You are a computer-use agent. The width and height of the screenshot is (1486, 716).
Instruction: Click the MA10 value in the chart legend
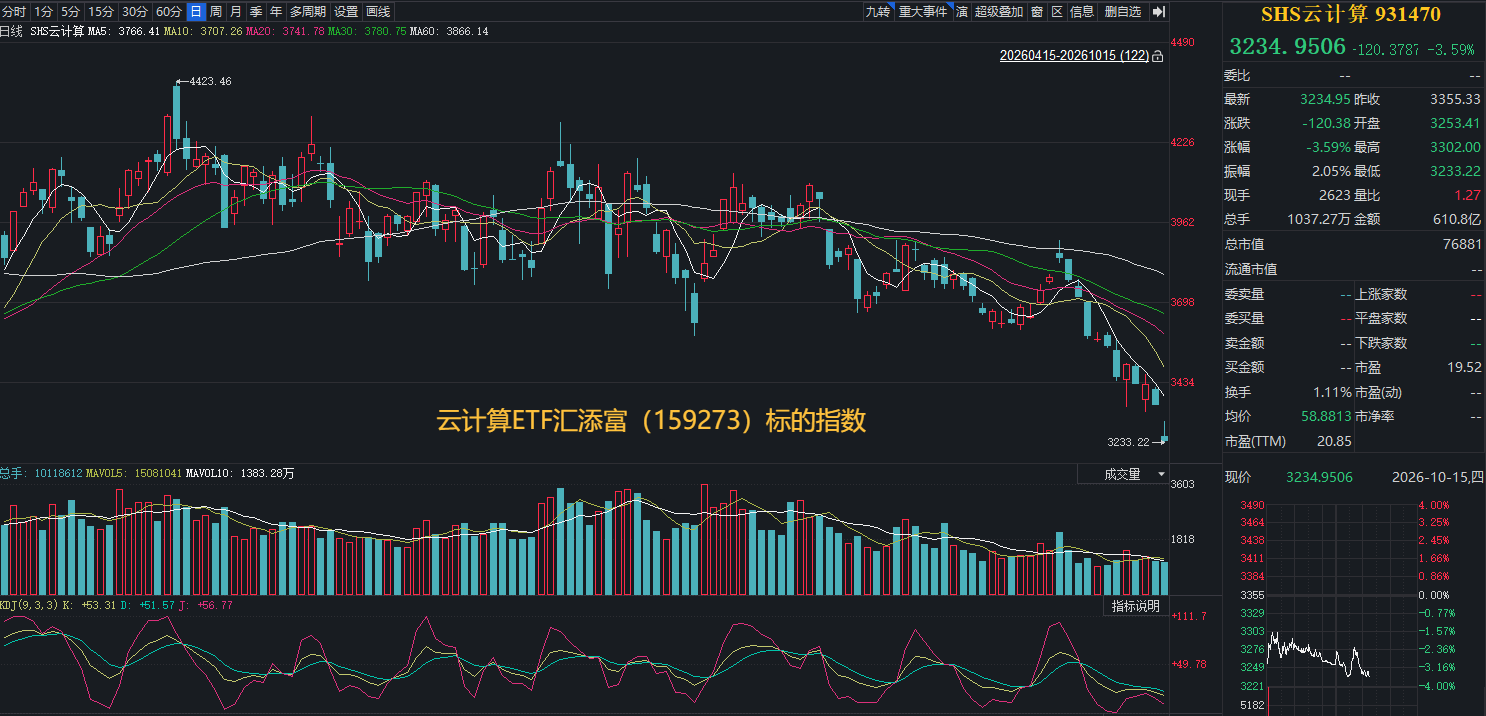203,32
